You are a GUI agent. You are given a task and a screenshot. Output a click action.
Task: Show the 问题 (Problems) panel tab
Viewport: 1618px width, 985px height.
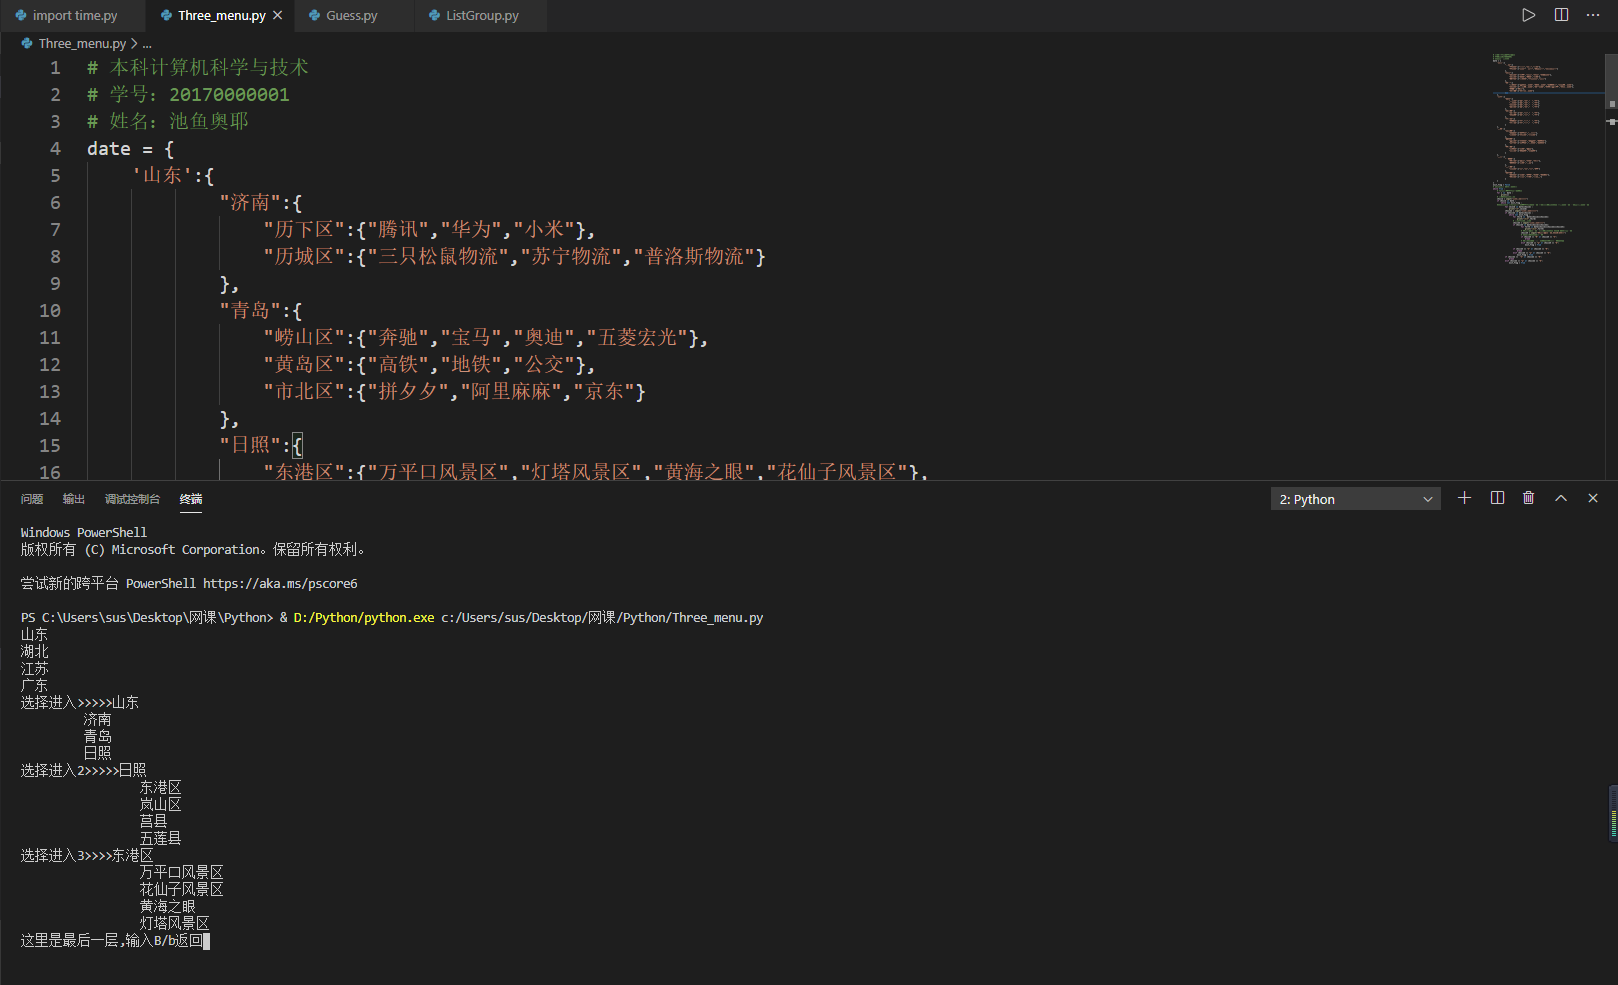pos(32,499)
